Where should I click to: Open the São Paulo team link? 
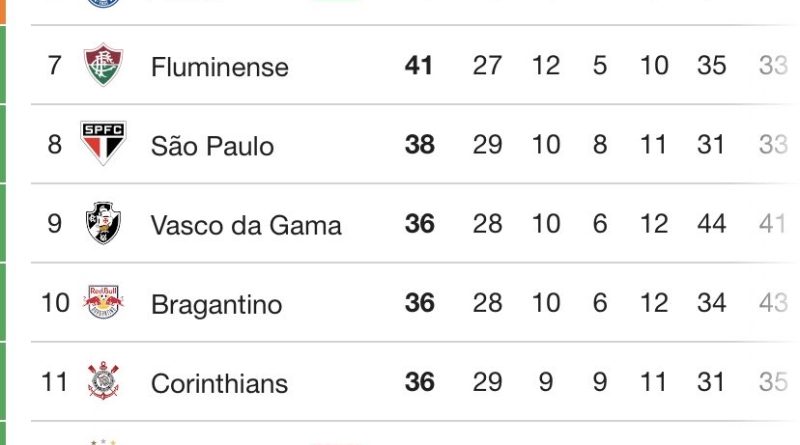pyautogui.click(x=212, y=146)
